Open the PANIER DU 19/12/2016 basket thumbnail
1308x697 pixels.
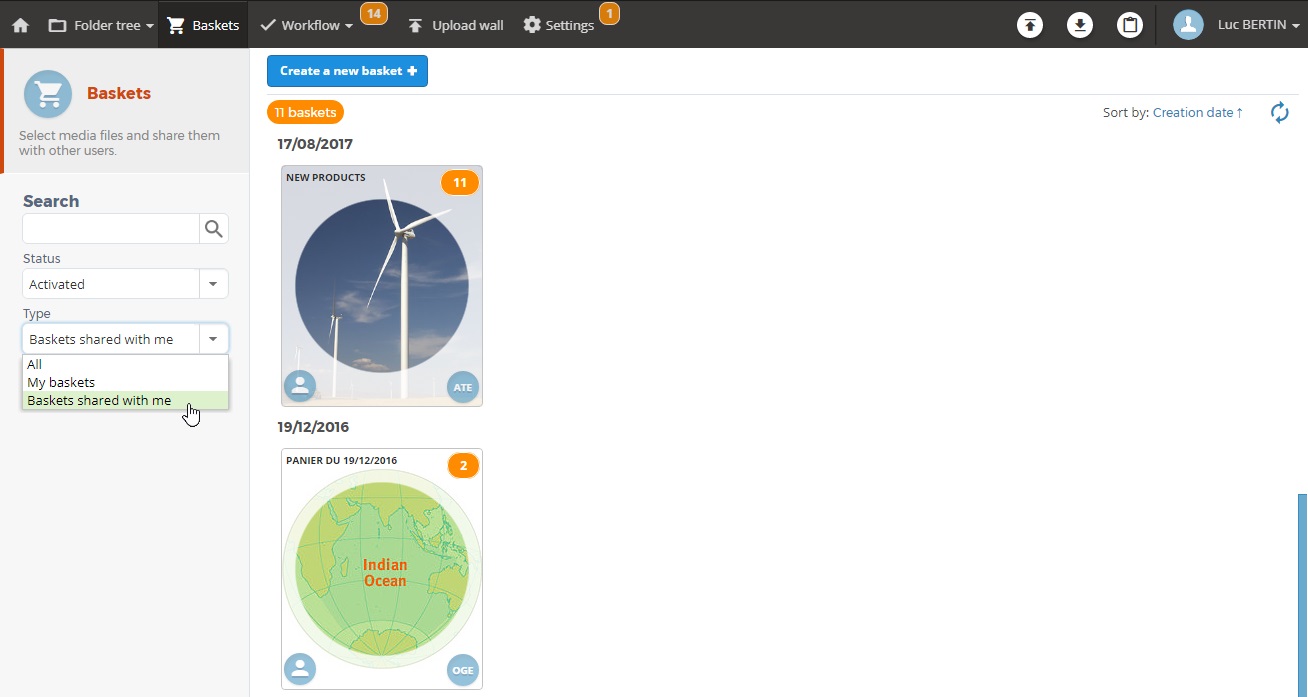[x=382, y=569]
